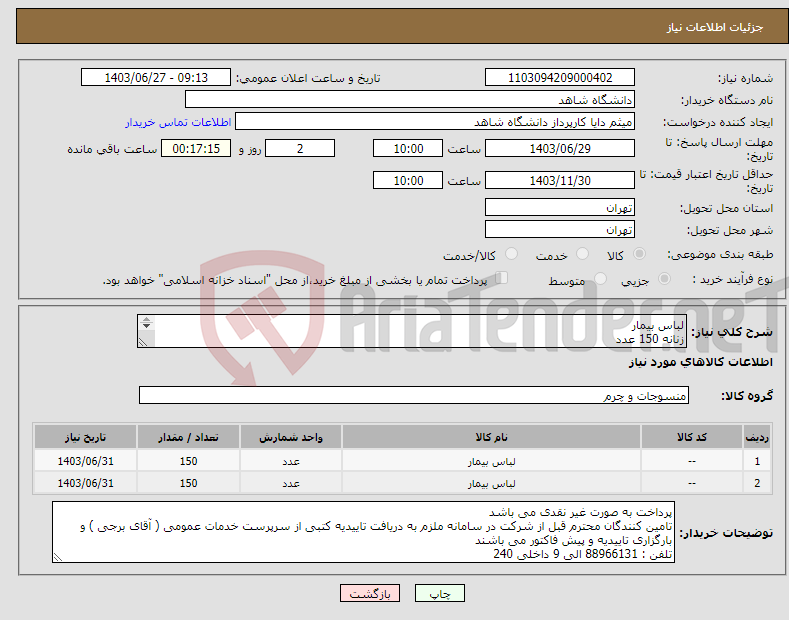Click quantity 150 in row 2
Viewport: 789px width, 620px height.
(x=188, y=483)
